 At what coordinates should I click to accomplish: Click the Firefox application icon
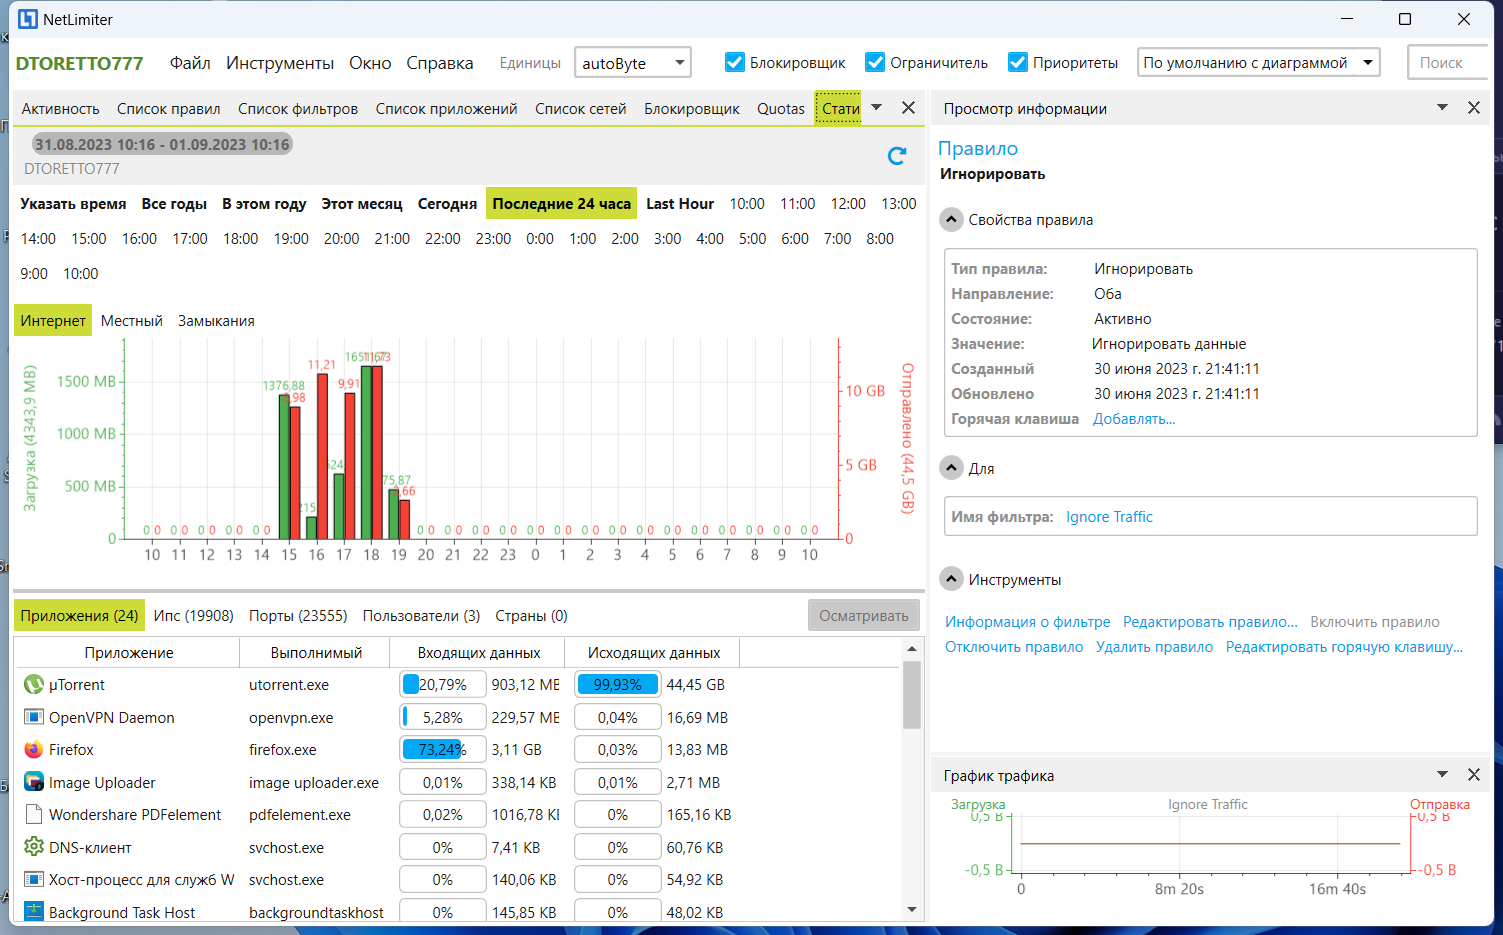tap(34, 749)
